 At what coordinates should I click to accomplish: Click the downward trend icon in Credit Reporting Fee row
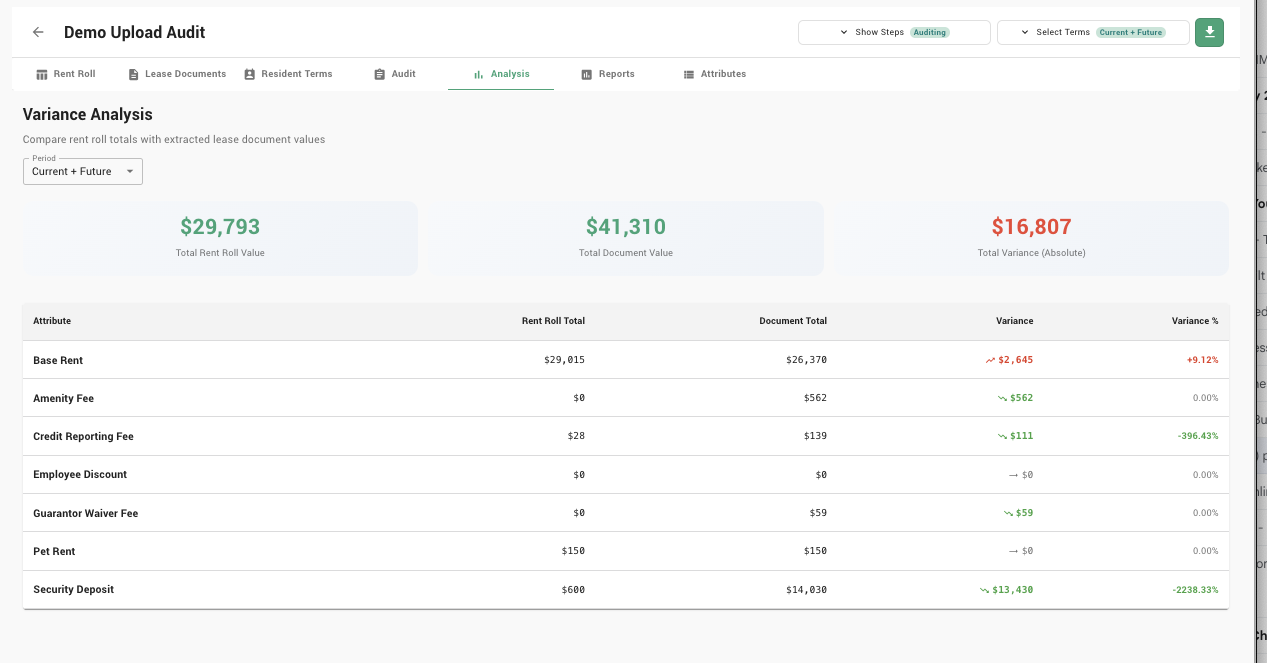pos(1002,436)
